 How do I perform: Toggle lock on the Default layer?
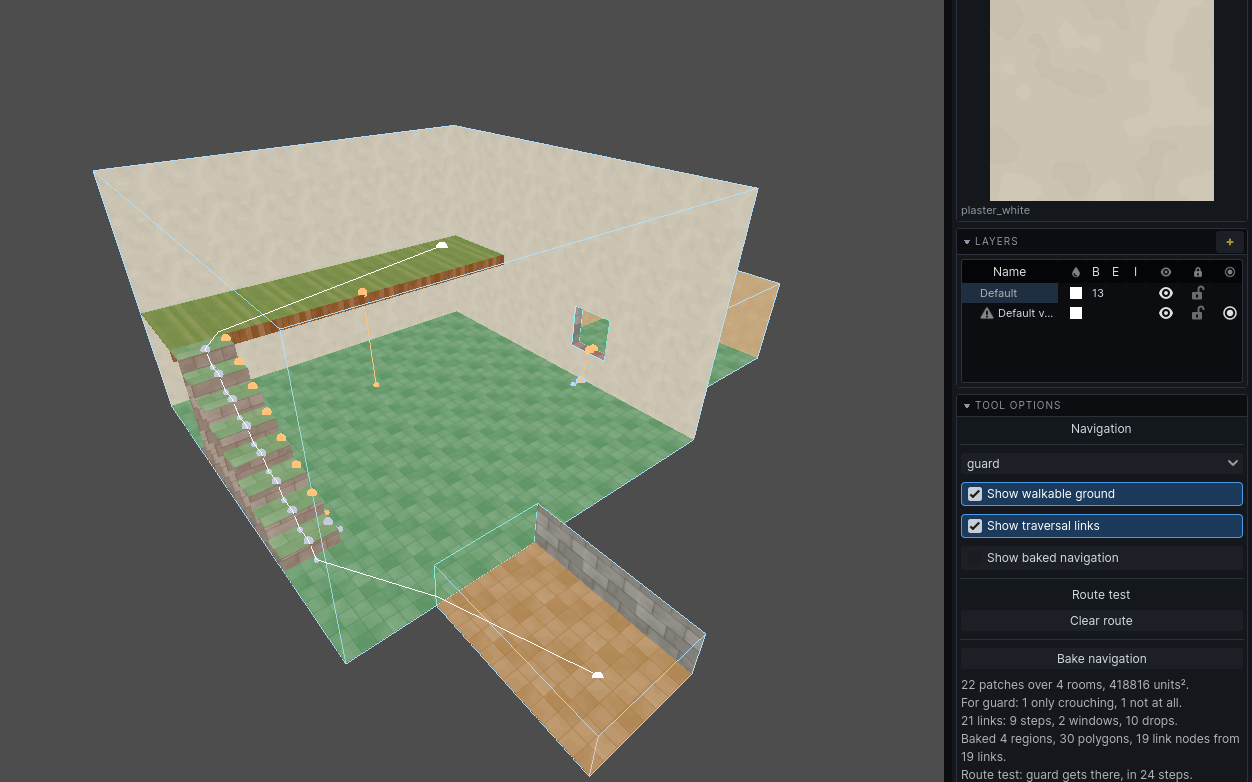pyautogui.click(x=1198, y=293)
